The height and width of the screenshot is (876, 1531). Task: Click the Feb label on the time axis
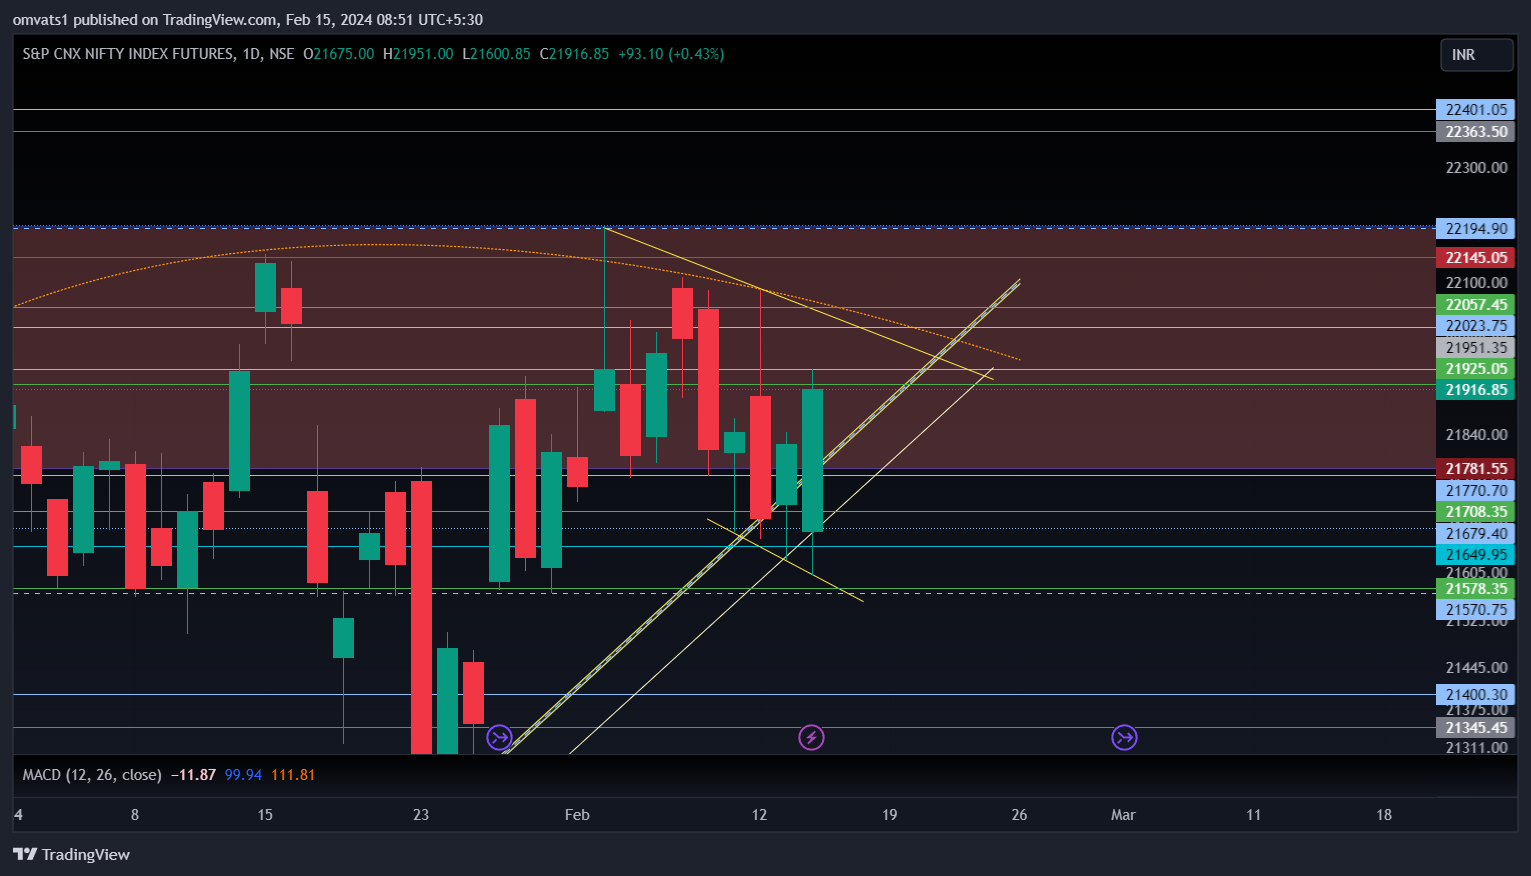[x=577, y=815]
